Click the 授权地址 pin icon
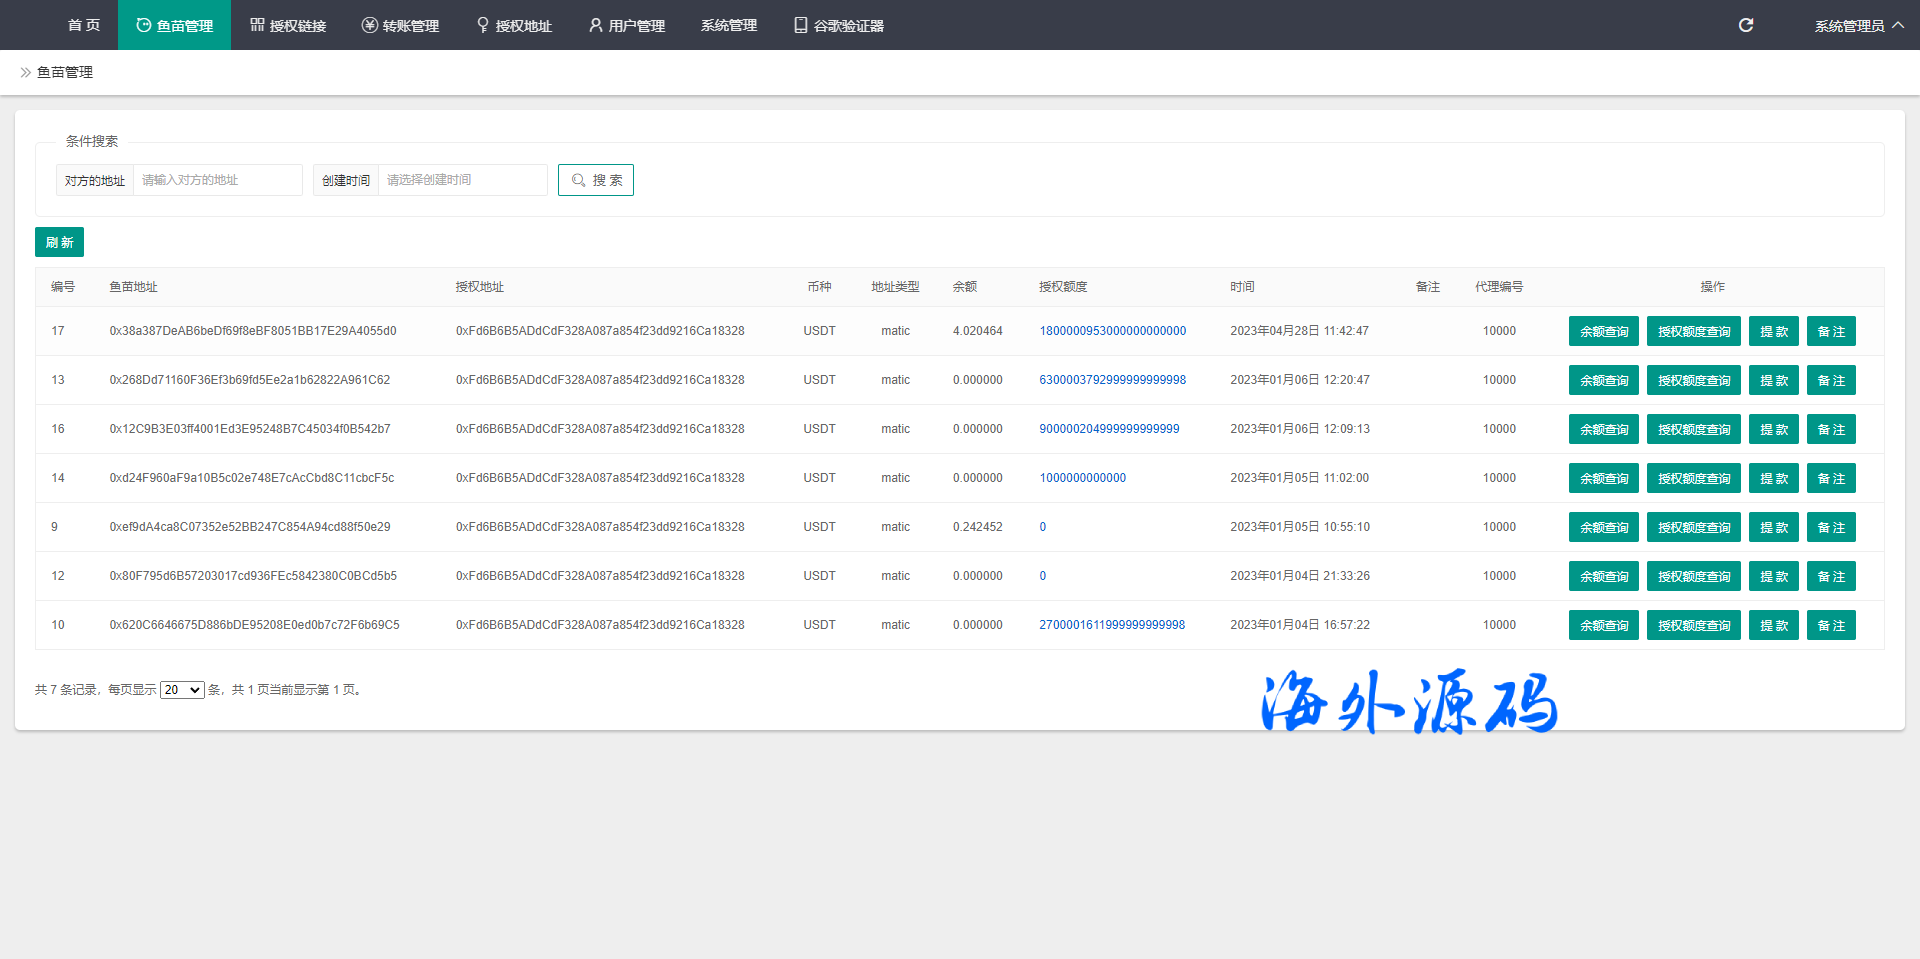Image resolution: width=1920 pixels, height=959 pixels. click(483, 25)
